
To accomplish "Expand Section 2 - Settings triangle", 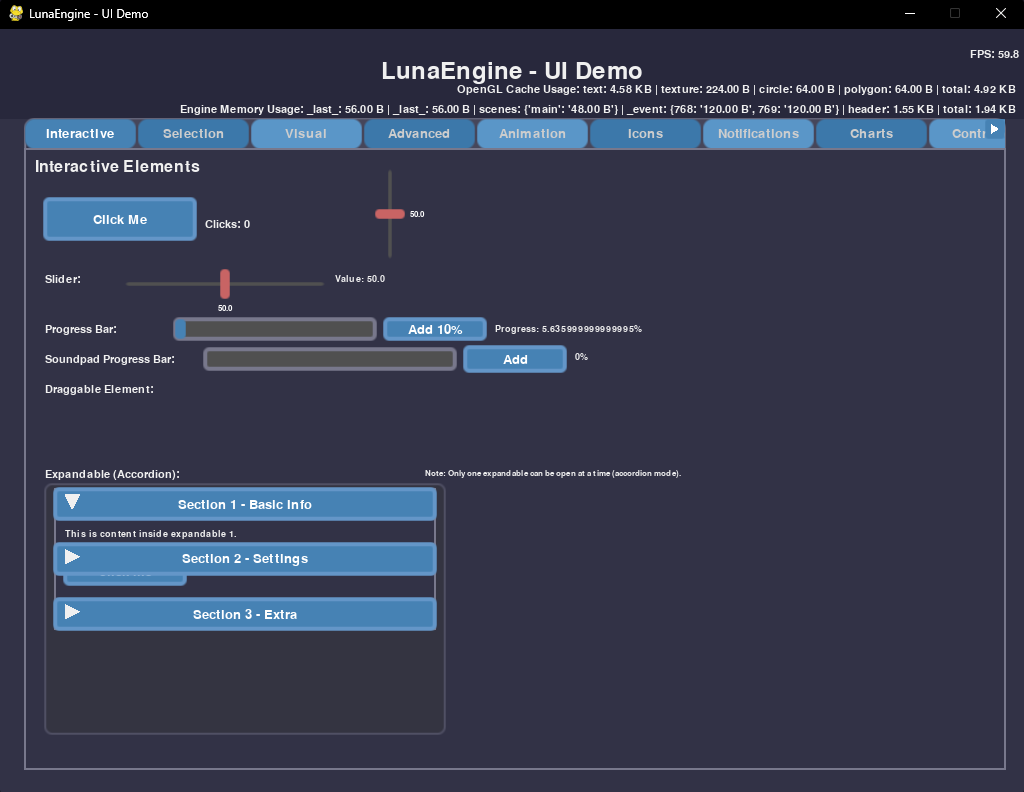I will [x=72, y=557].
